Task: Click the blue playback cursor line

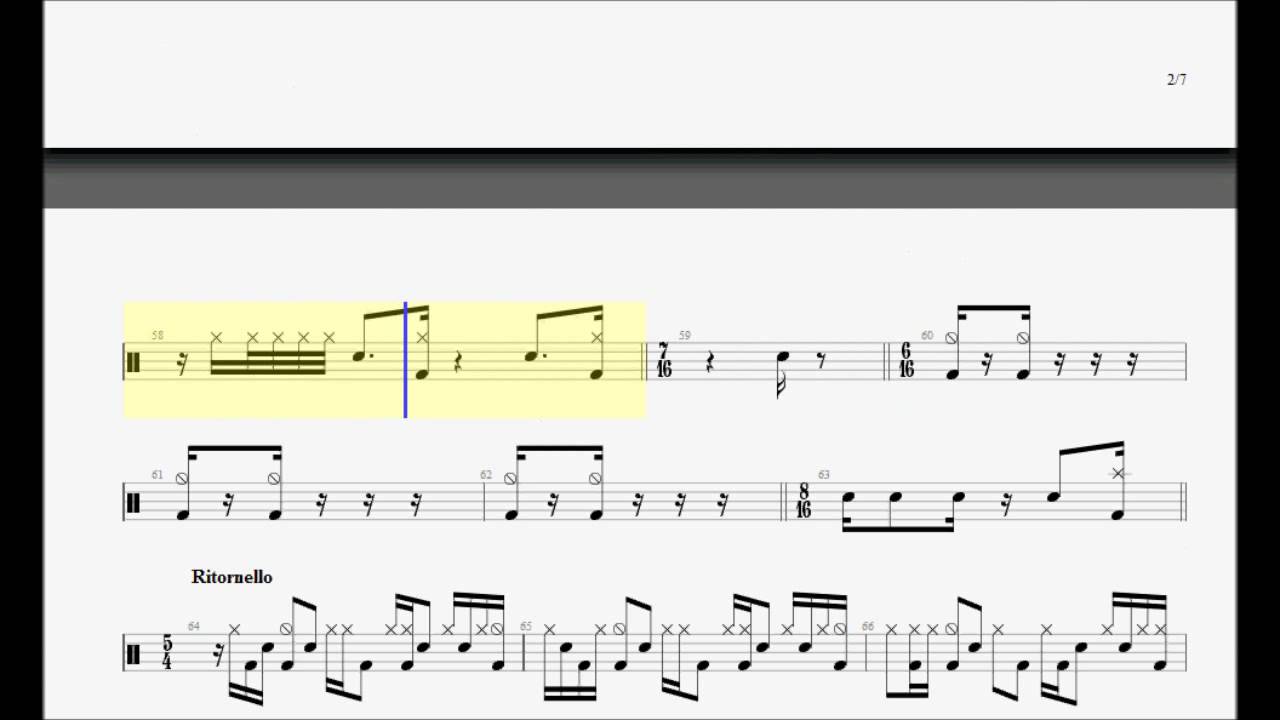Action: [x=405, y=359]
